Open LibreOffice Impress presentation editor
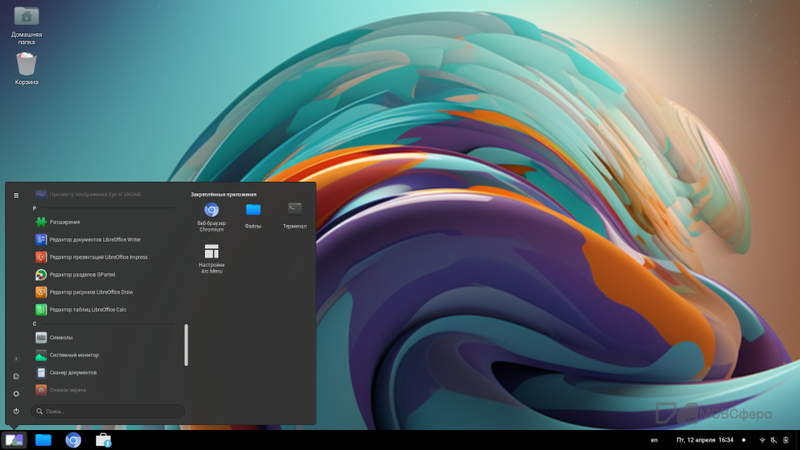The height and width of the screenshot is (450, 800). point(98,257)
